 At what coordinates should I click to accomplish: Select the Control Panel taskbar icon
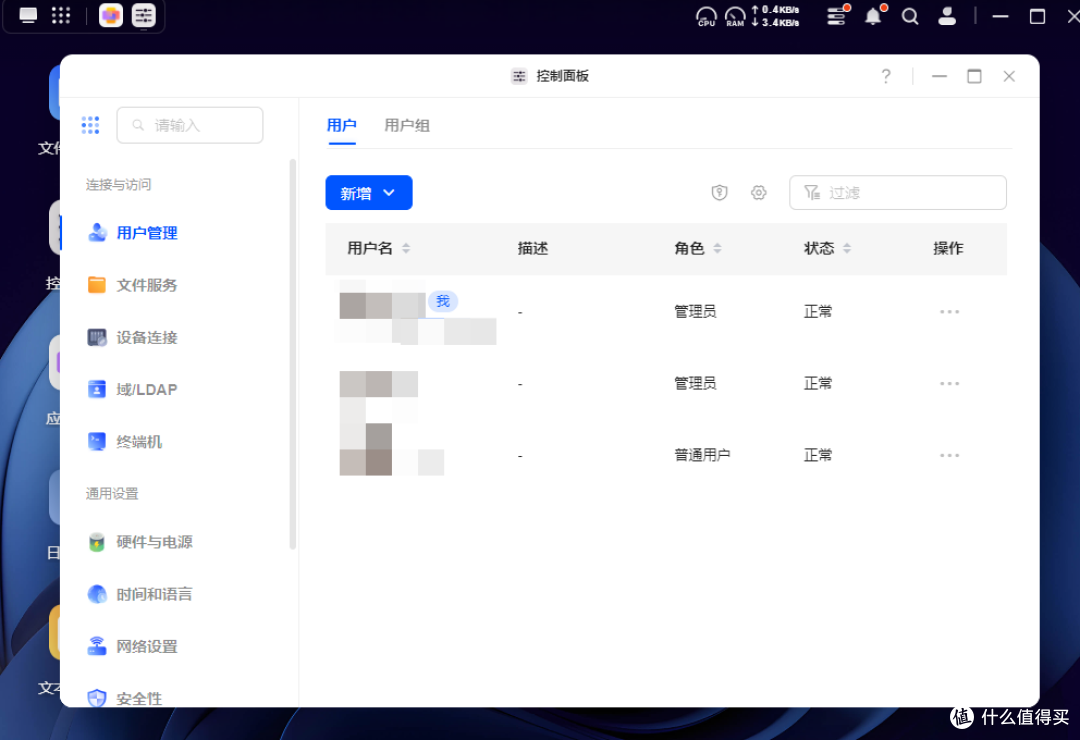coord(143,15)
